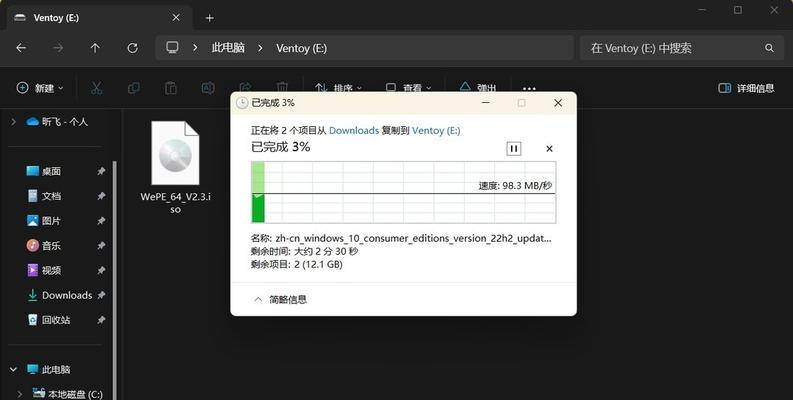Expand the 昕飞 - 个人 OneDrive node
Image resolution: width=793 pixels, height=400 pixels.
pyautogui.click(x=14, y=122)
